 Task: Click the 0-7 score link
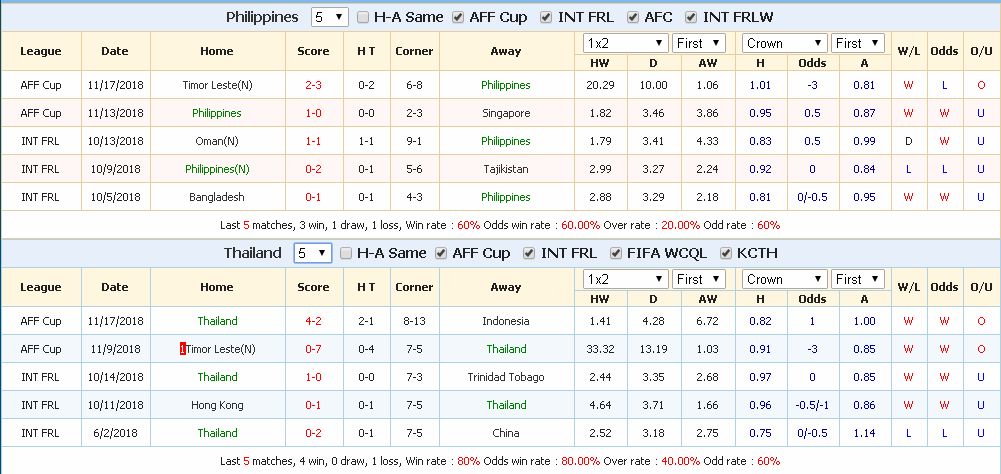point(313,349)
